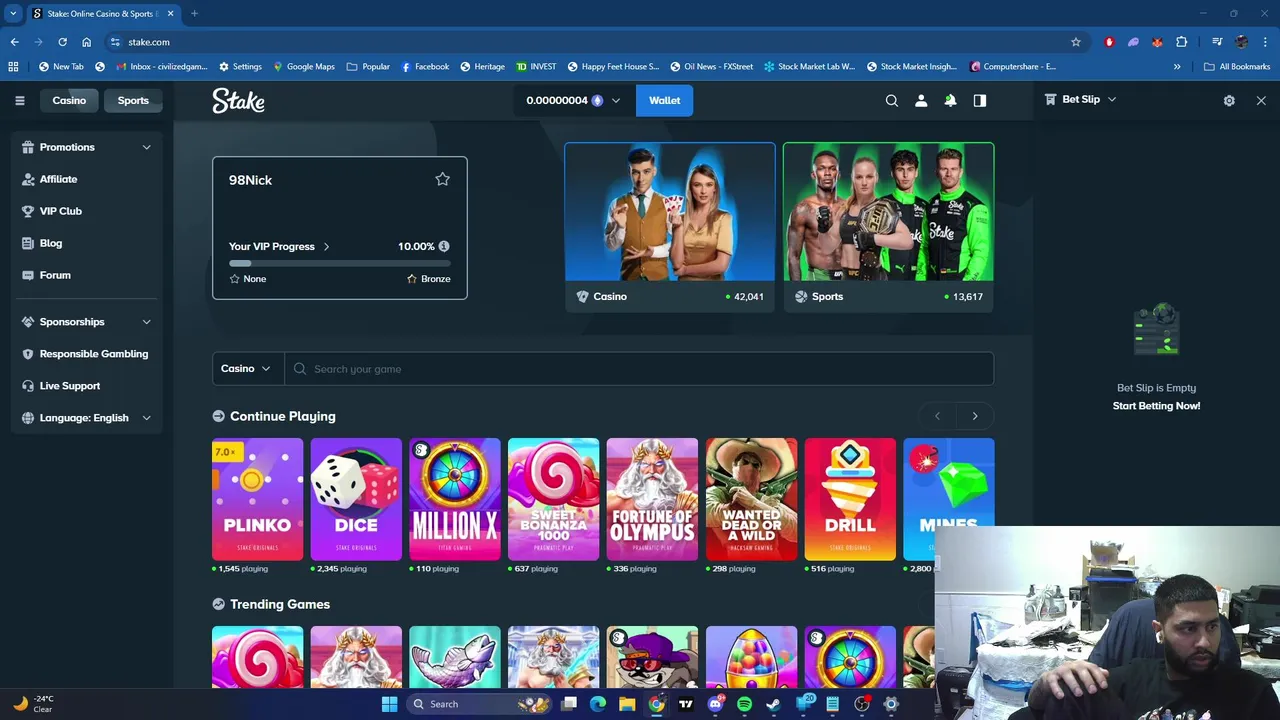Open a new browser tab

pos(194,13)
